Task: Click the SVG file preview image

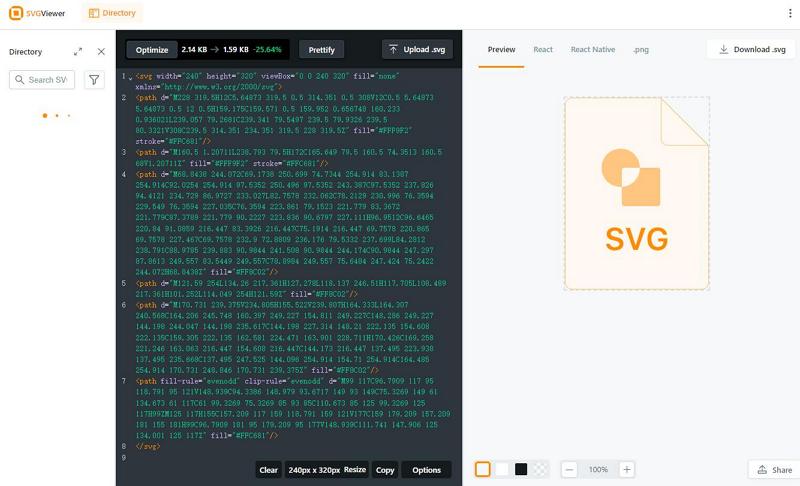Action: coord(637,193)
